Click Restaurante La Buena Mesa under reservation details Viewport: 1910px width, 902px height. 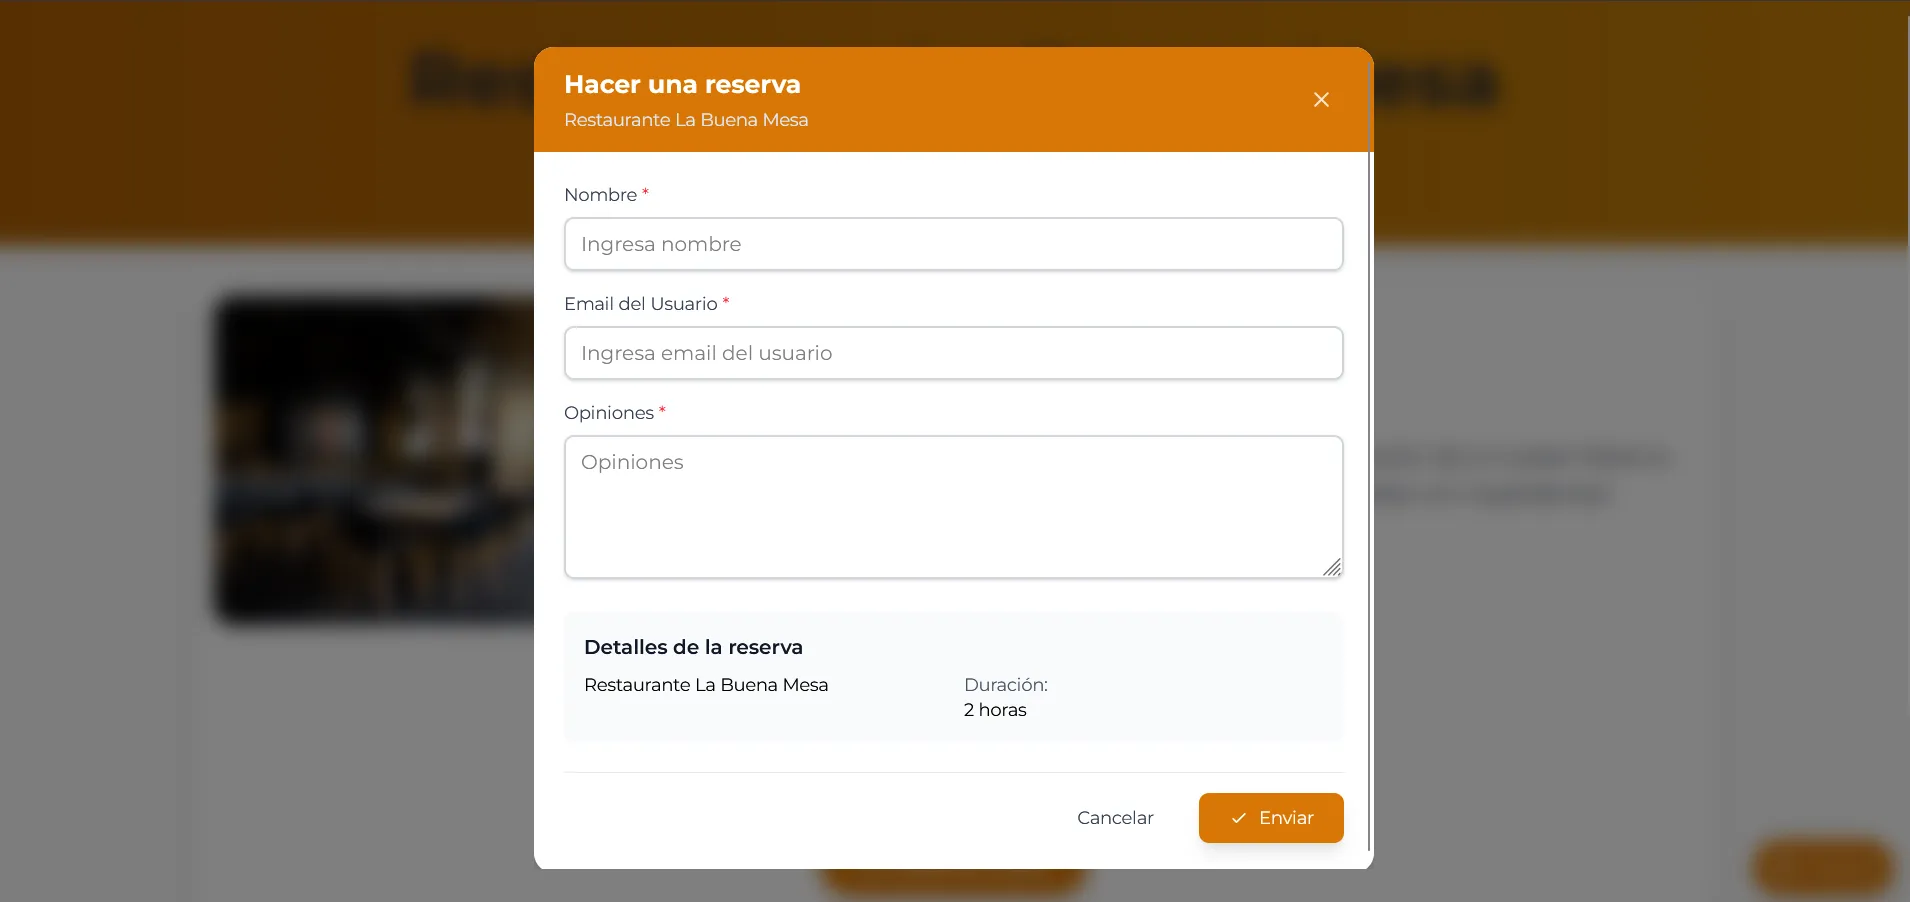[705, 685]
